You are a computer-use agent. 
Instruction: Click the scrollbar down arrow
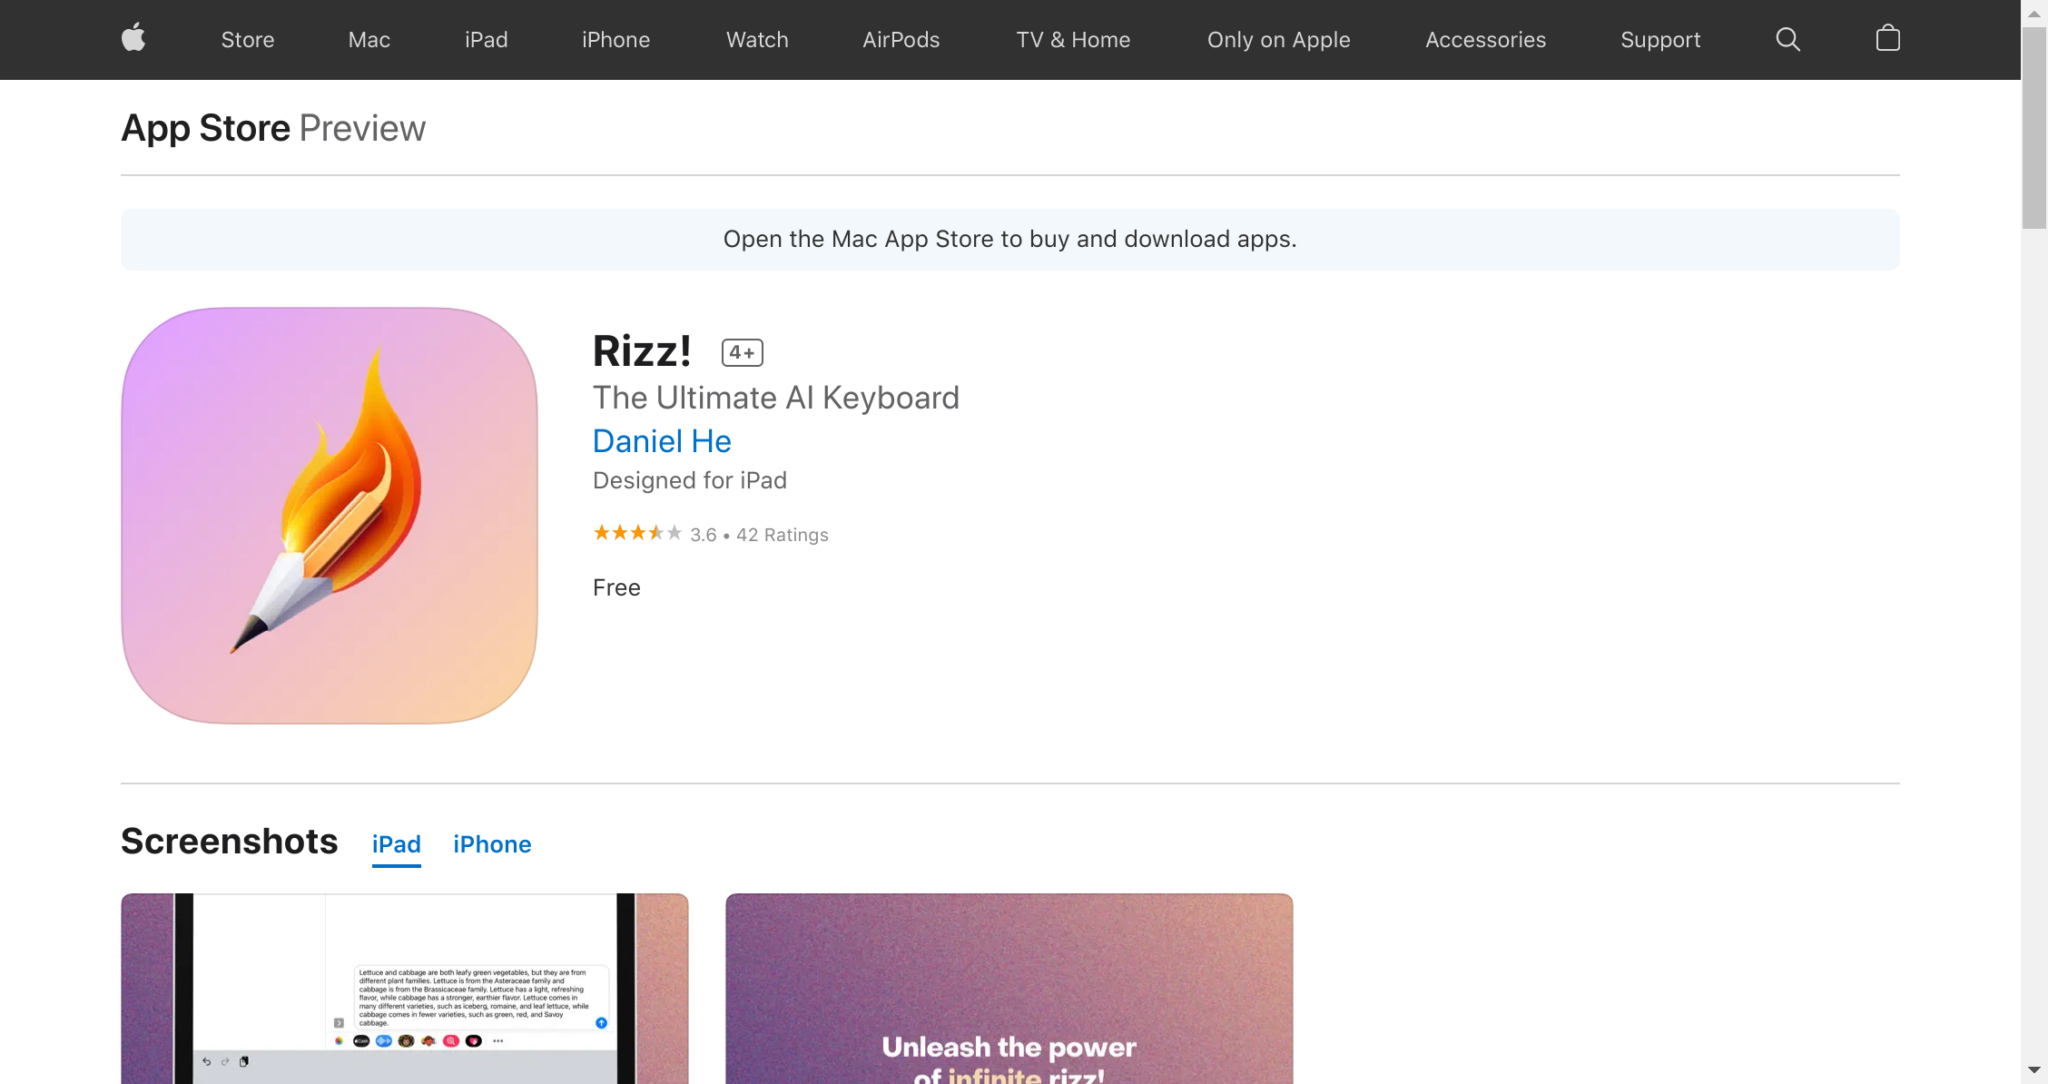(x=2036, y=1071)
